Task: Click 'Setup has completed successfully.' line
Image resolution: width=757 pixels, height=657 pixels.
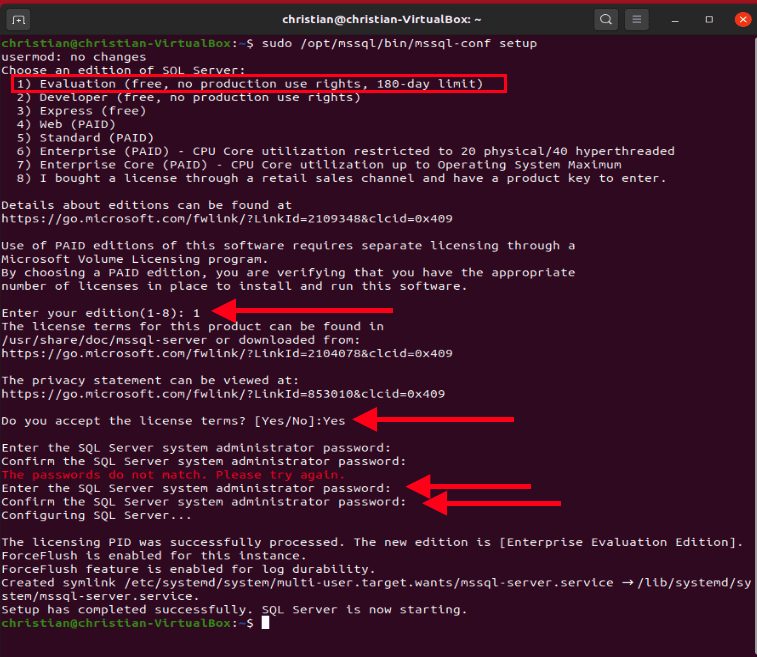Action: [x=234, y=610]
